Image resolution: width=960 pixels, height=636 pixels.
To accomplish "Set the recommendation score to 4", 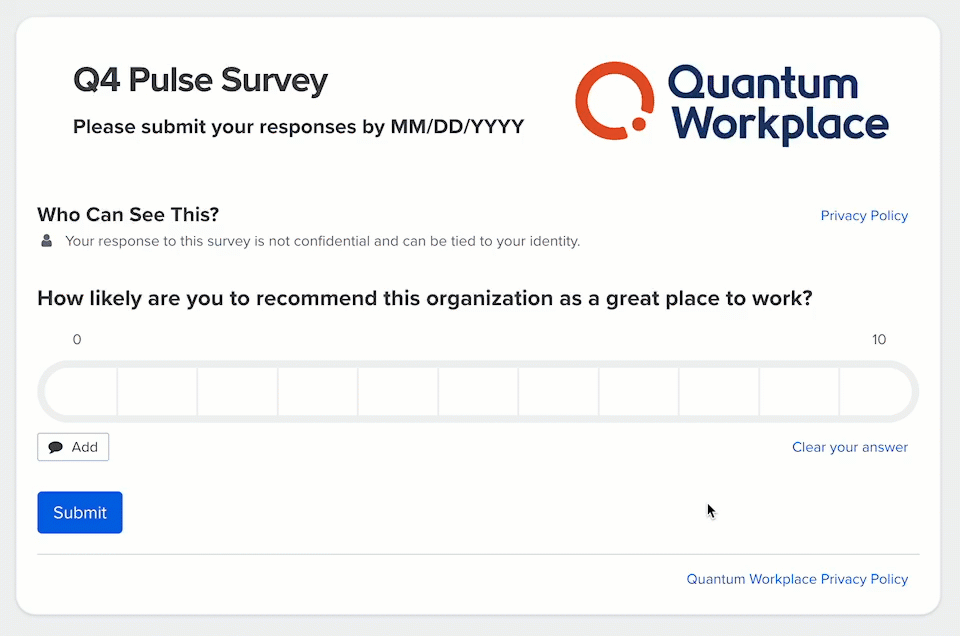I will tap(398, 391).
